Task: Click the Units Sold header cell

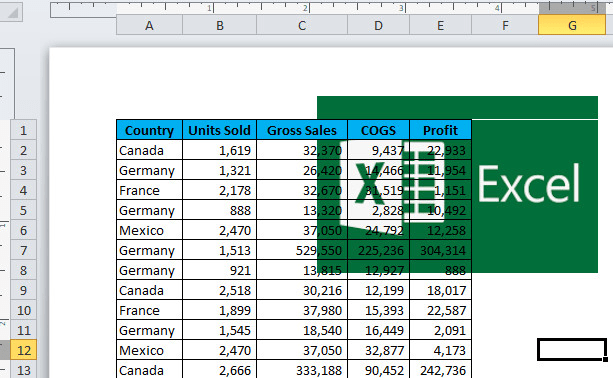Action: (x=219, y=130)
